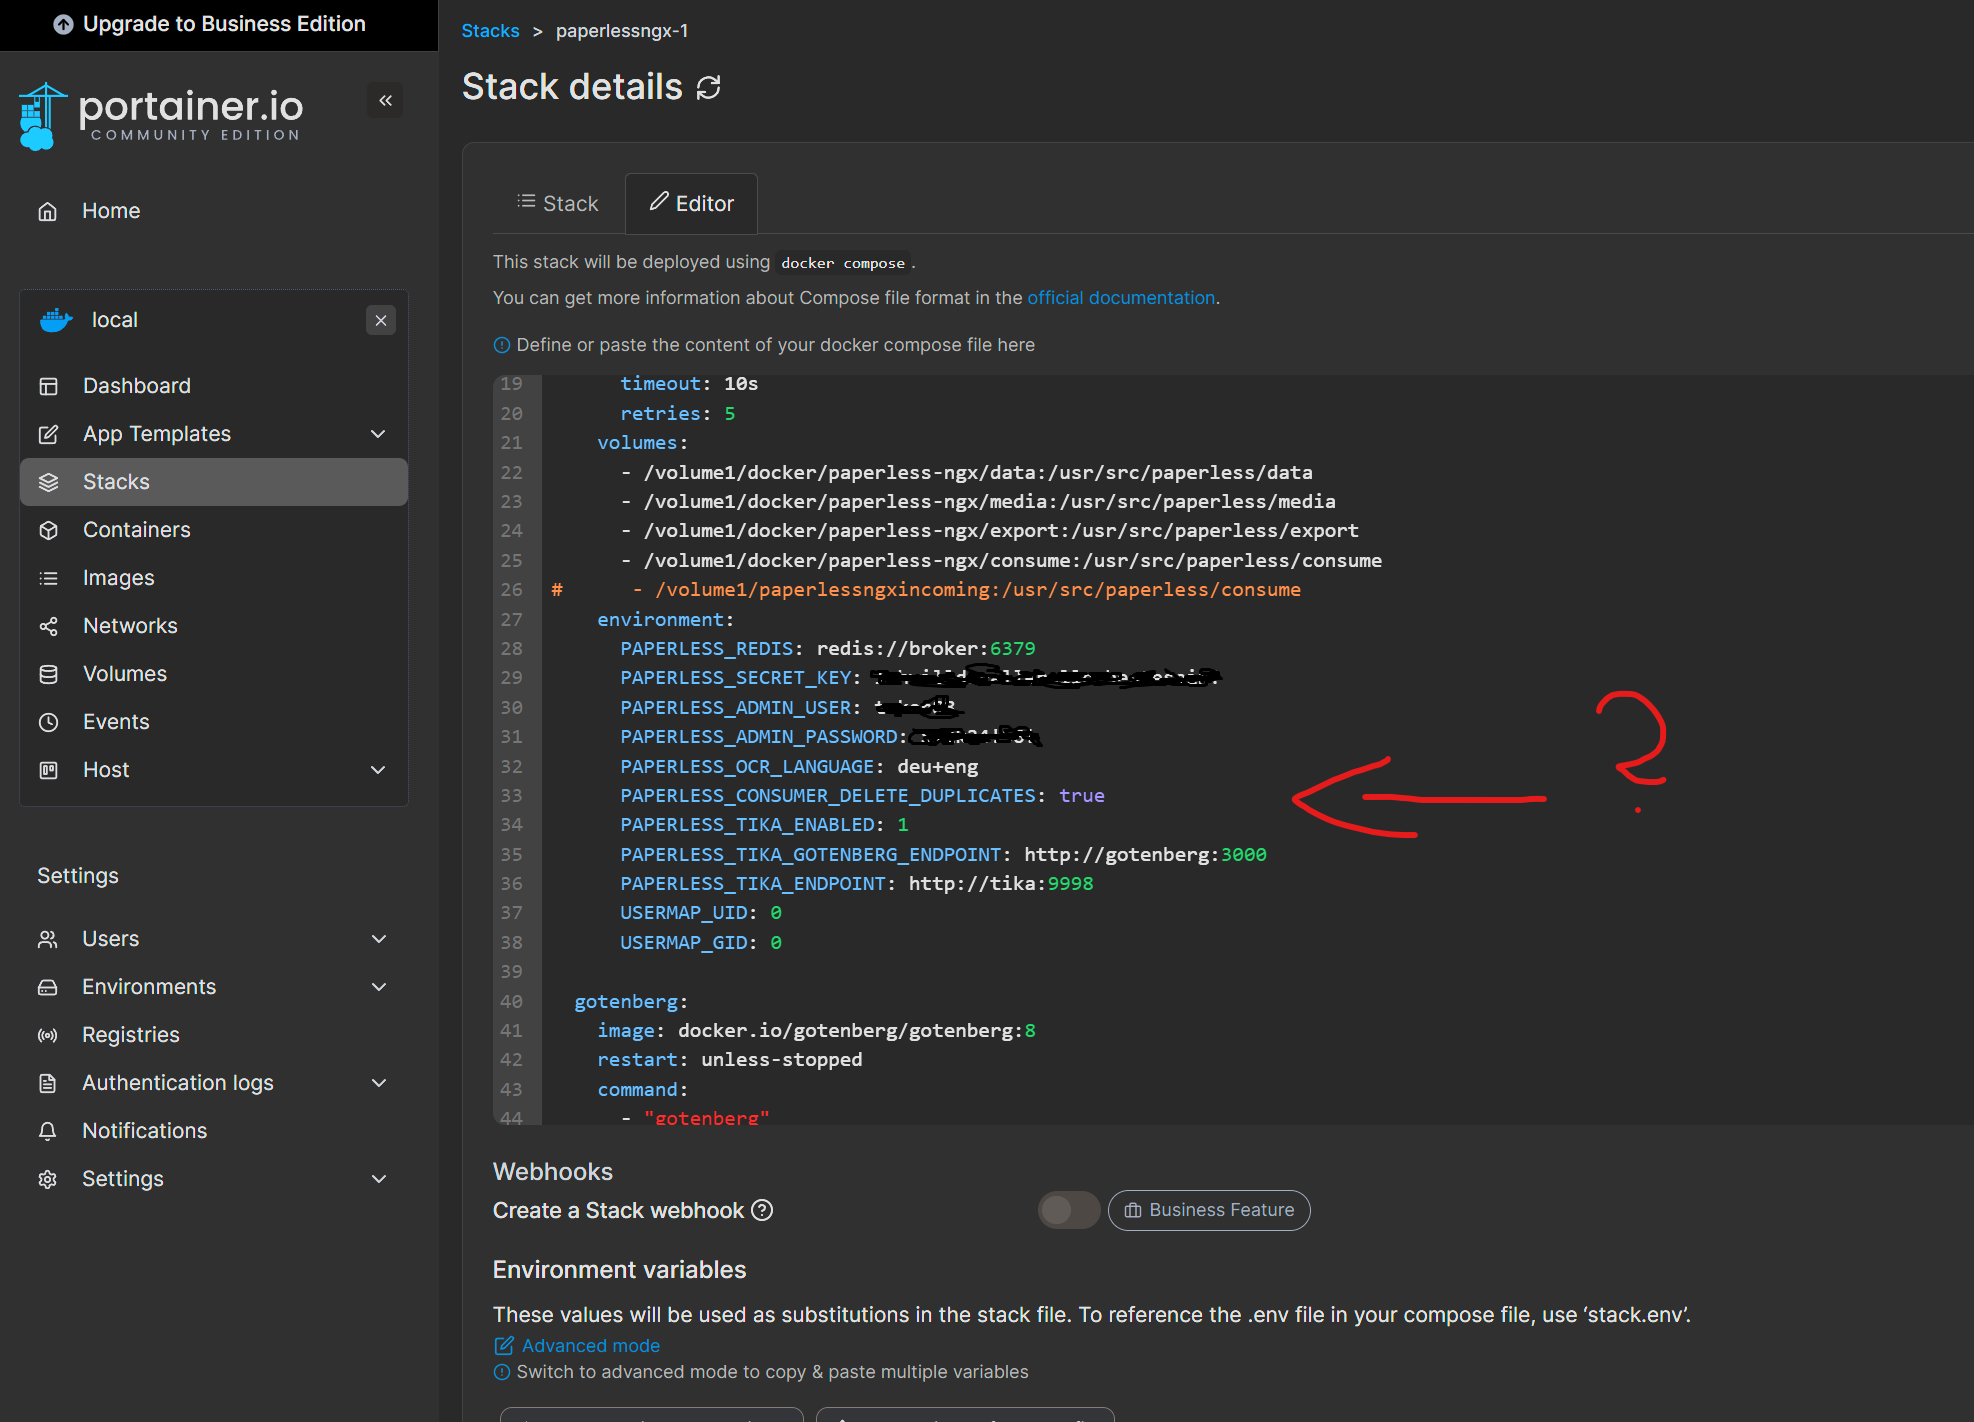Click the Editor tab pencil icon
Screen dimensions: 1974x1422
pos(659,202)
